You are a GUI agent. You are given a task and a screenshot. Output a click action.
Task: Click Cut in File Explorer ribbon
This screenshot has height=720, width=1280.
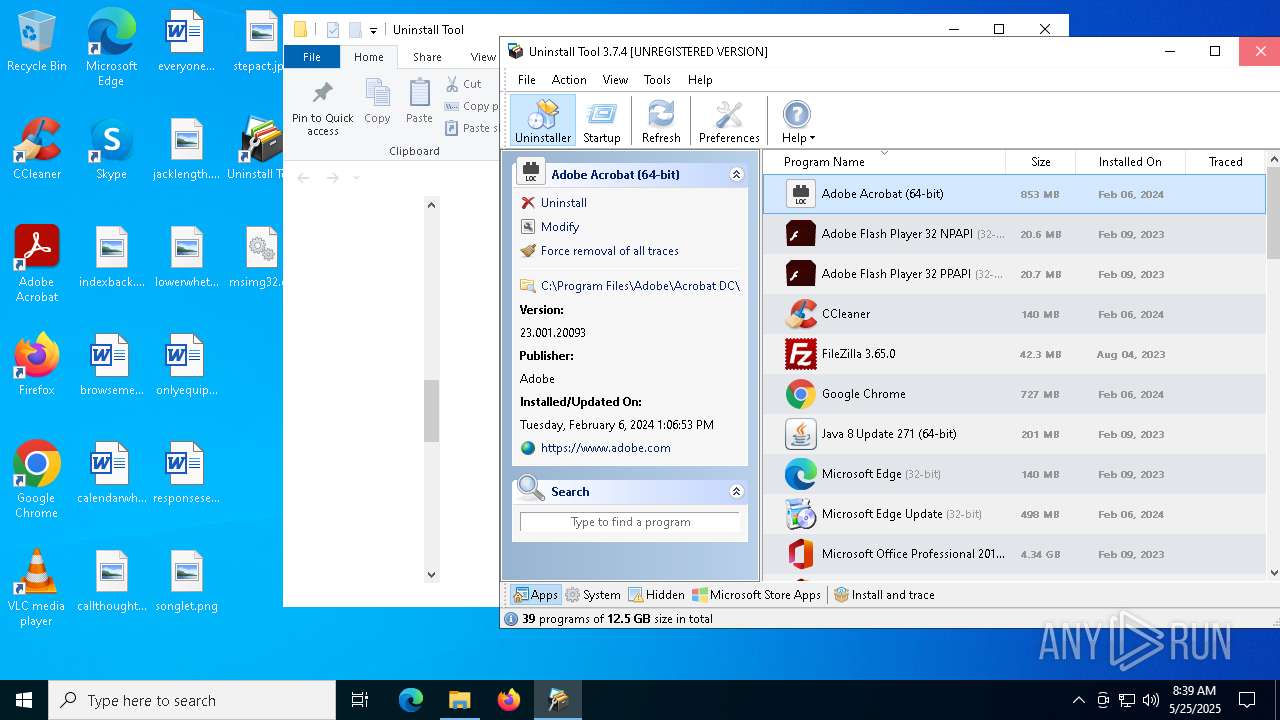(x=464, y=84)
